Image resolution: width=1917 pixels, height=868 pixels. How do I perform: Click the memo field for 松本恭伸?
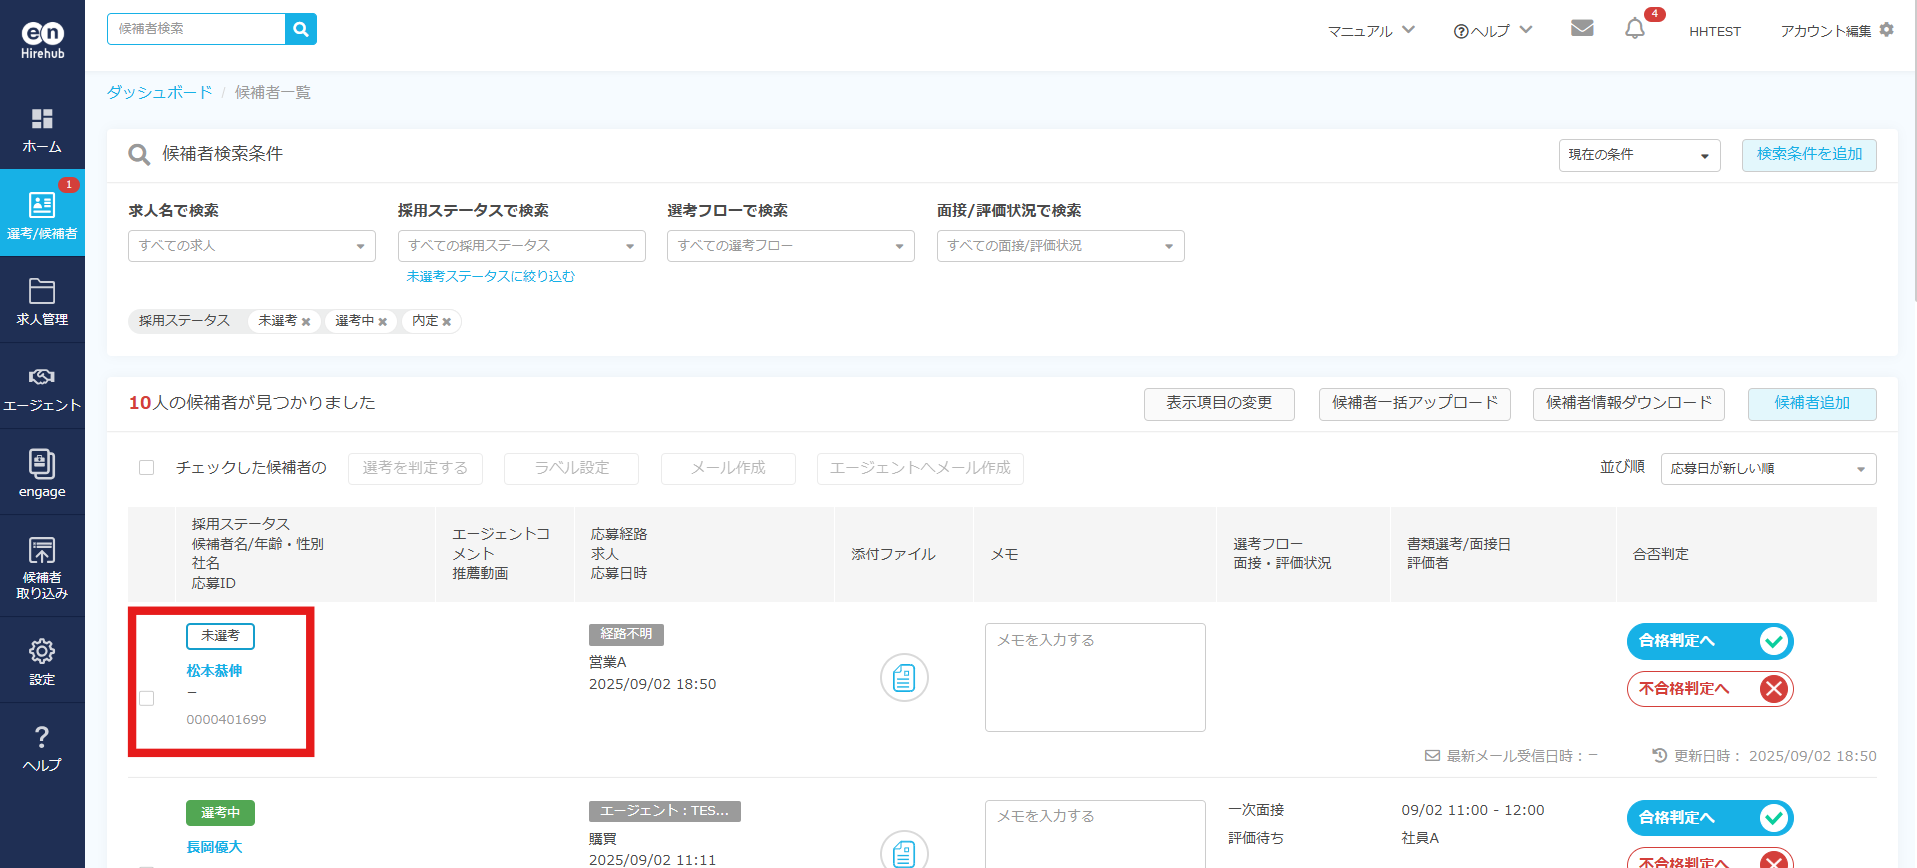click(1094, 677)
